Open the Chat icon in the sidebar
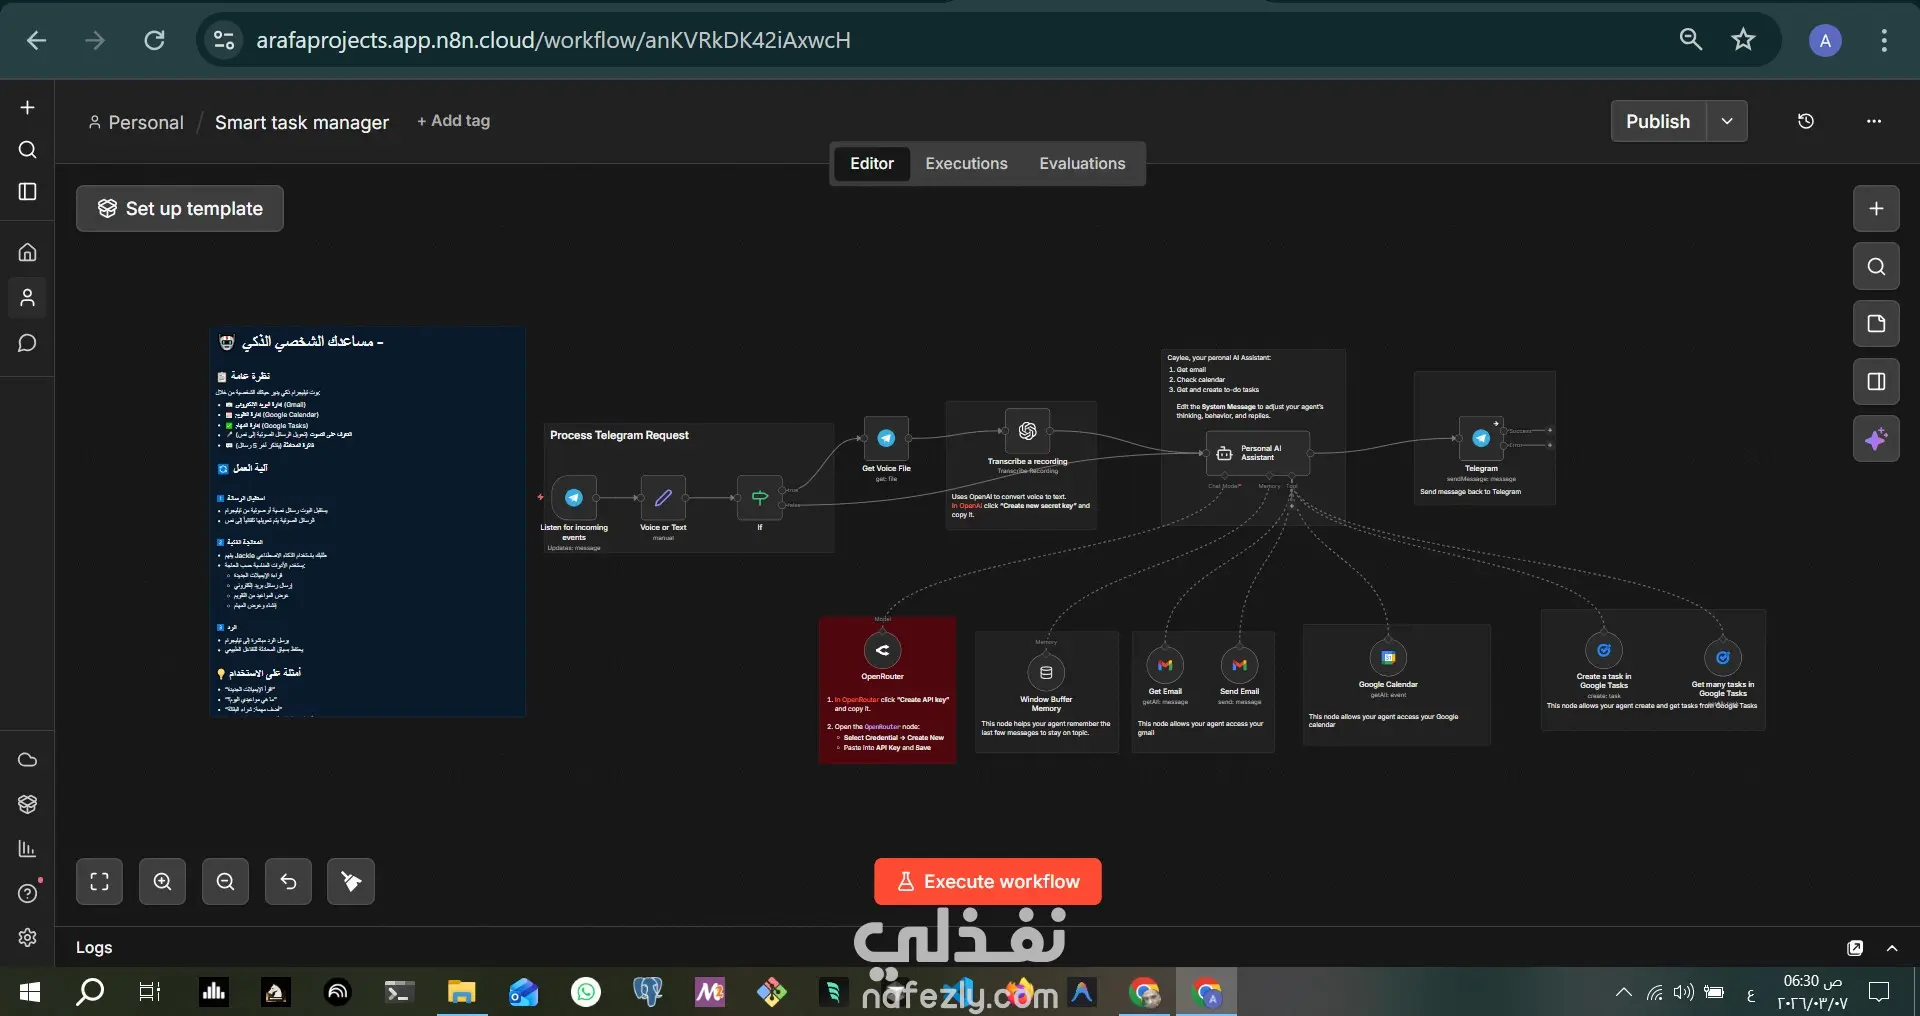Viewport: 1920px width, 1016px height. pos(27,343)
